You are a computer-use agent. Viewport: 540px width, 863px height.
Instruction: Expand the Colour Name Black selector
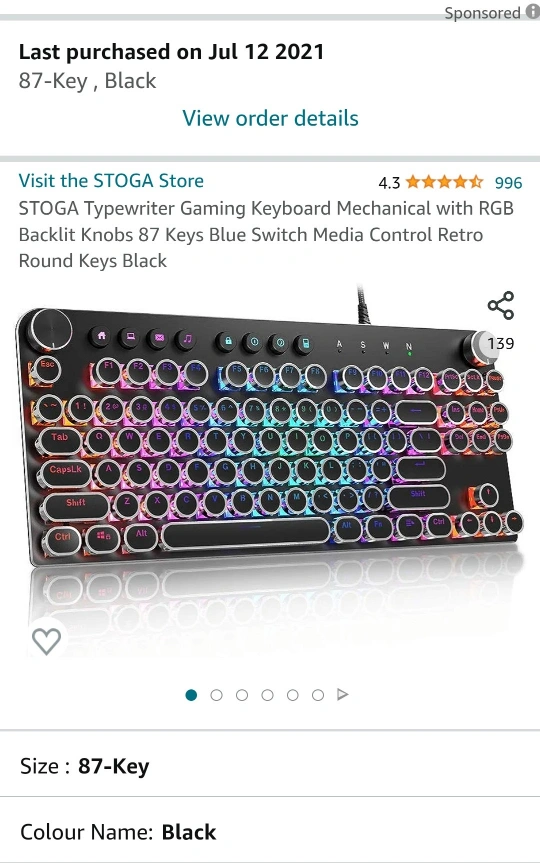pos(270,830)
